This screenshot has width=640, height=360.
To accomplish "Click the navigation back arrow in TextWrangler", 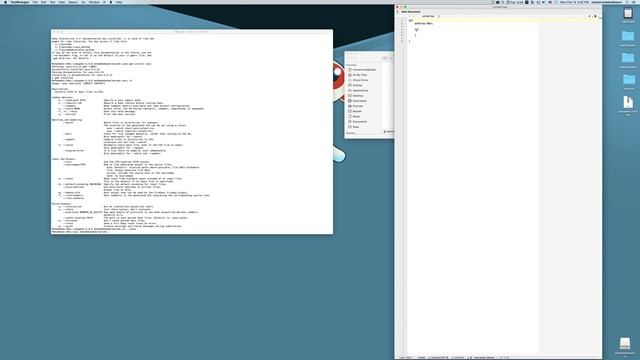I will pyautogui.click(x=409, y=16).
